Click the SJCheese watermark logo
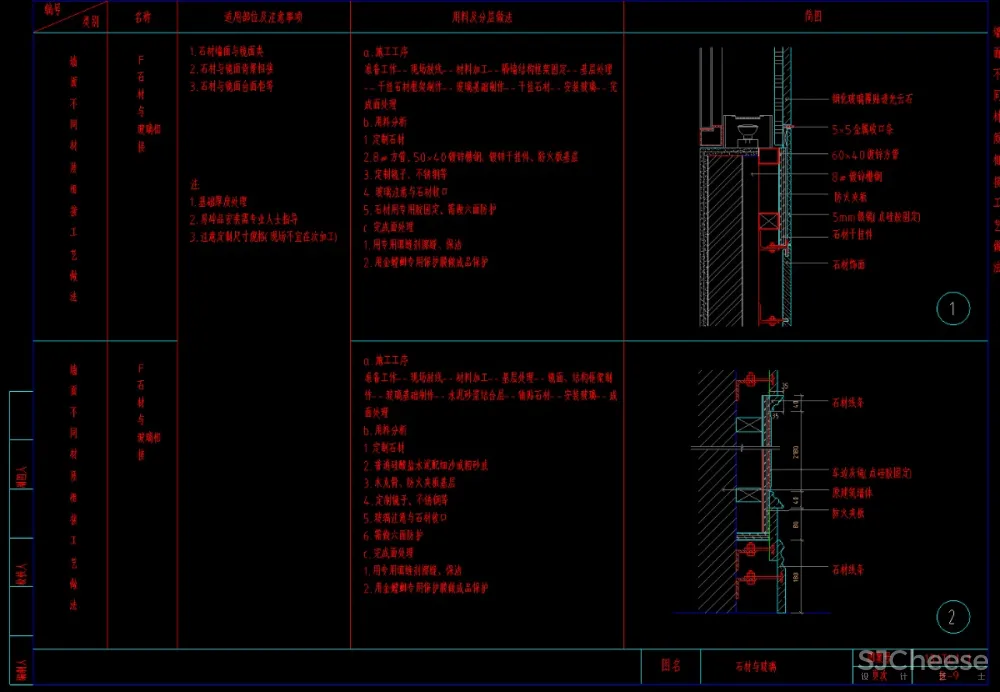This screenshot has width=1000, height=692. click(x=922, y=660)
